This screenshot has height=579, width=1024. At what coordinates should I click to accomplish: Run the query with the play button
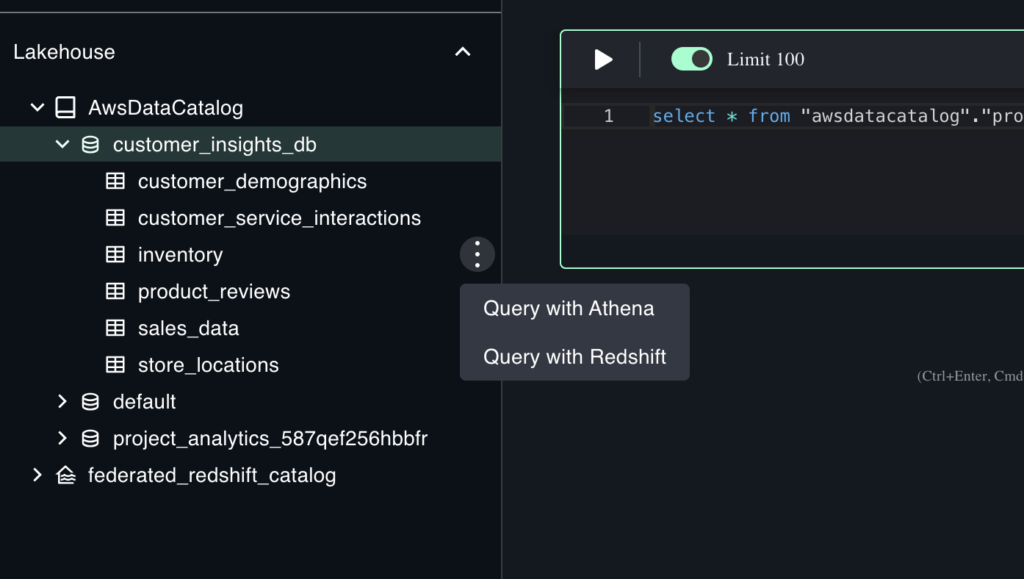(x=603, y=59)
